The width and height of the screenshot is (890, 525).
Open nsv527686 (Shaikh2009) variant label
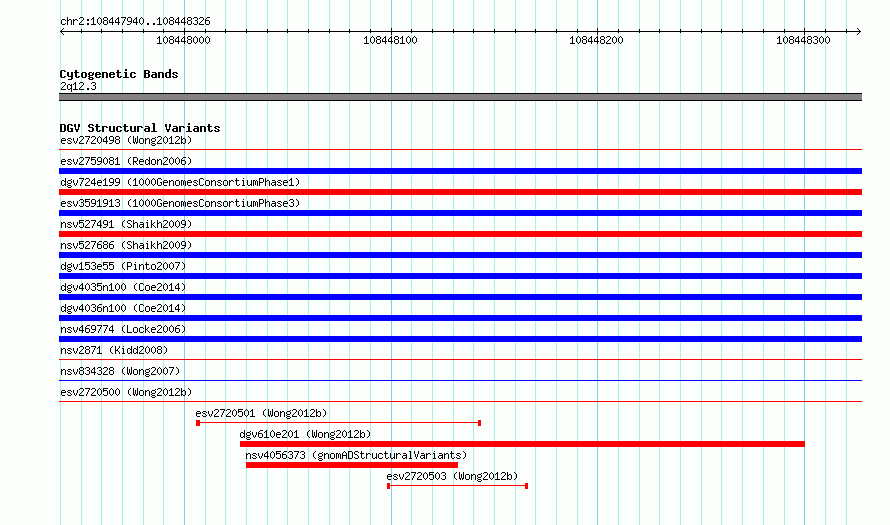(126, 245)
